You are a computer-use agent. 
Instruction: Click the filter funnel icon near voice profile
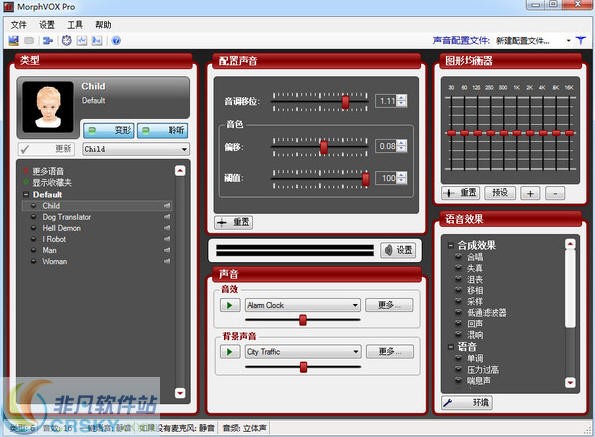tap(581, 41)
